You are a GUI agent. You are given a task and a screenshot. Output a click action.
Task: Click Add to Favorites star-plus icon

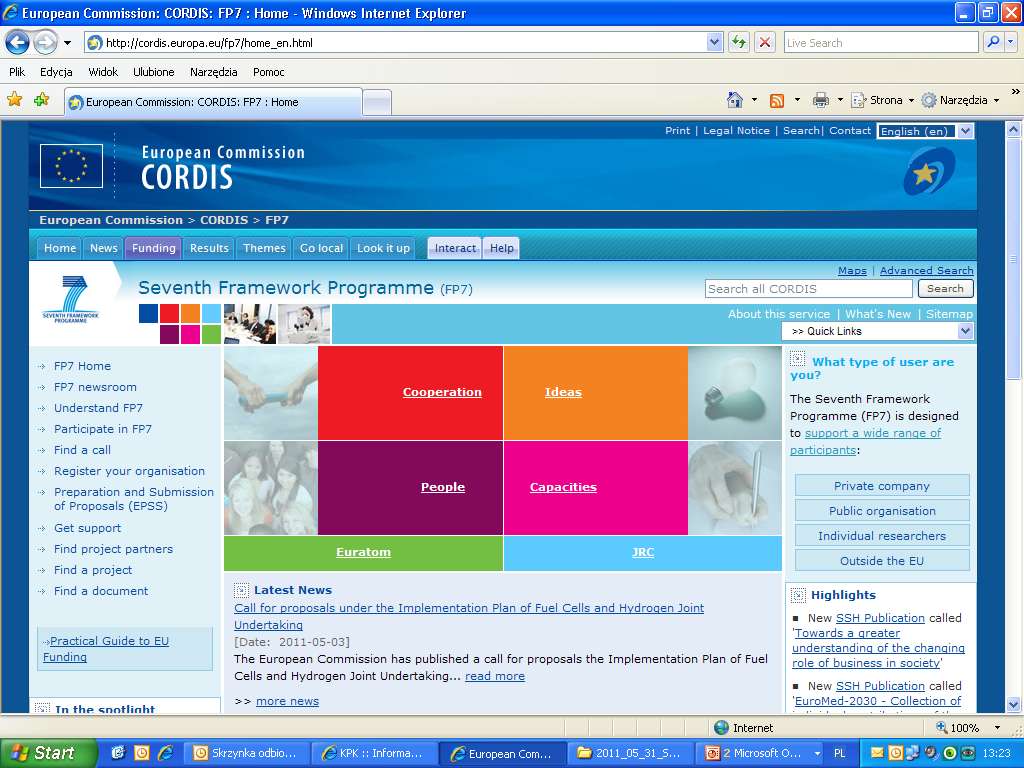tap(42, 99)
